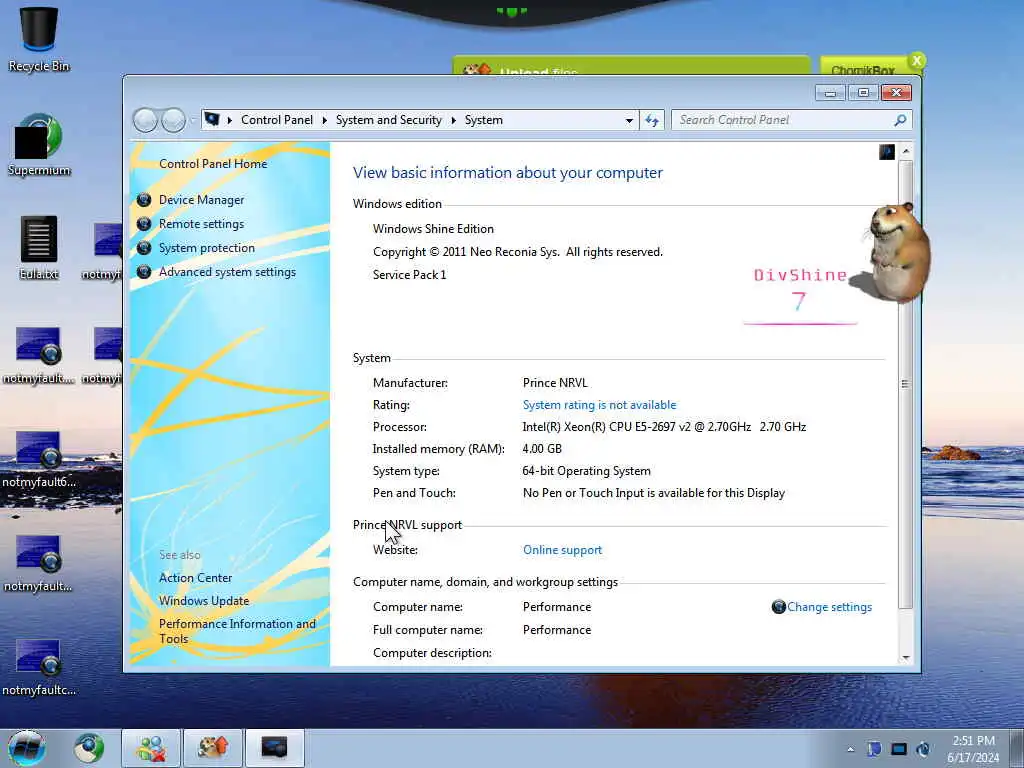
Task: Open Remote settings link
Action: (201, 224)
